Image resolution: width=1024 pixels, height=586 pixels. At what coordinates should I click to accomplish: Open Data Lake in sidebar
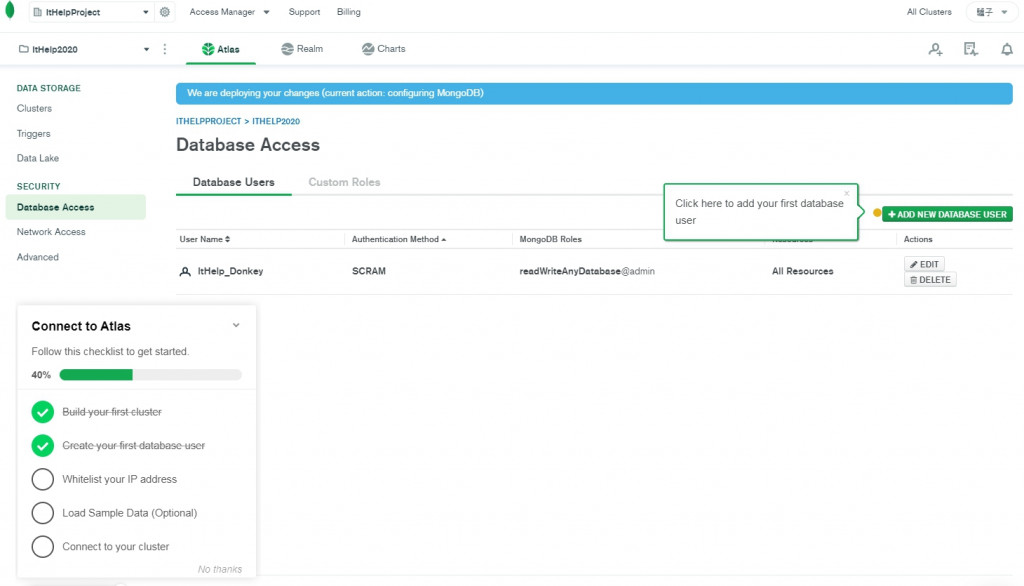coord(38,158)
